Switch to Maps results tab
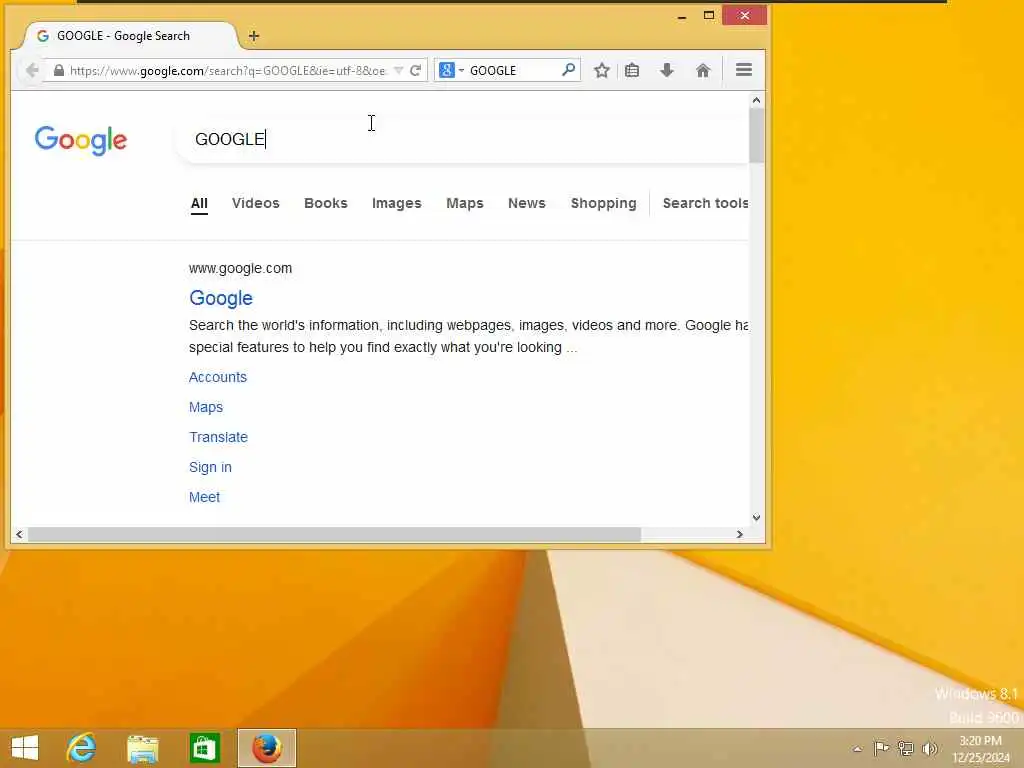 click(x=464, y=203)
